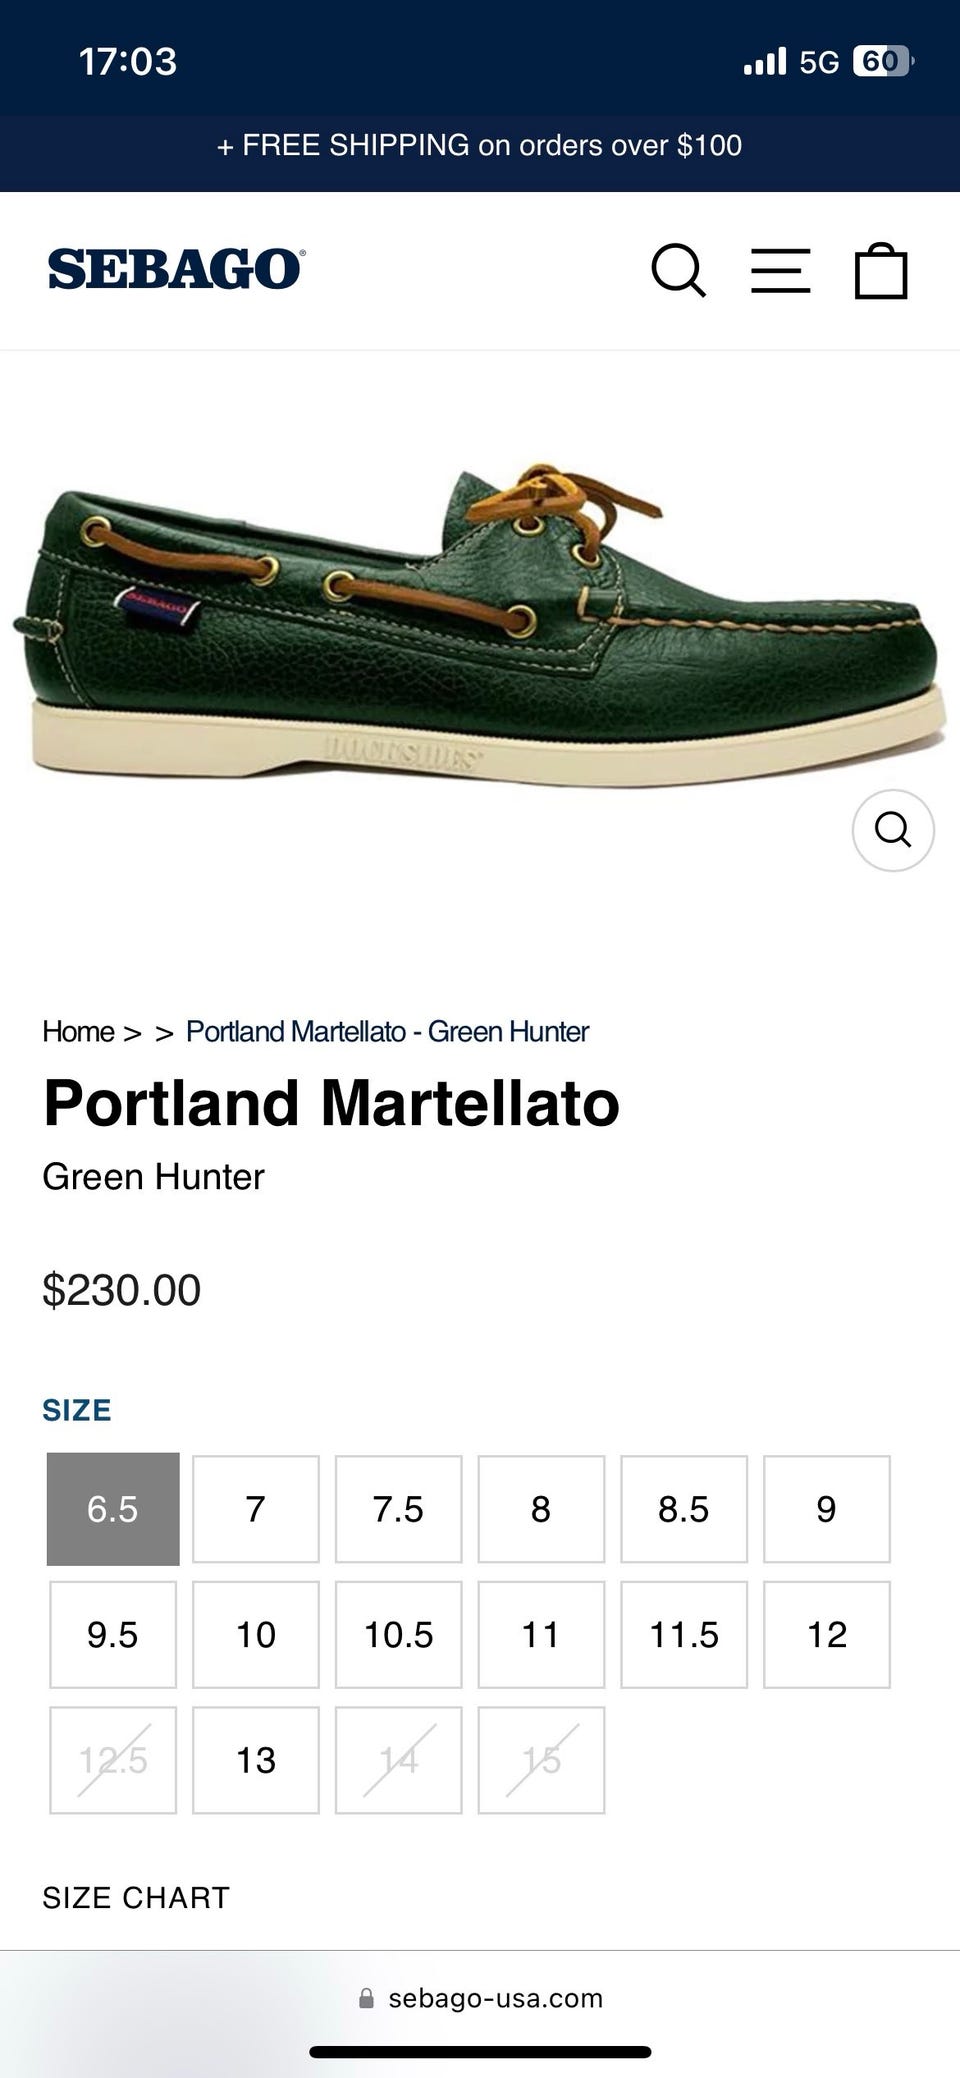
Task: Tap the sebago-usa.com address bar
Action: coord(495,1997)
